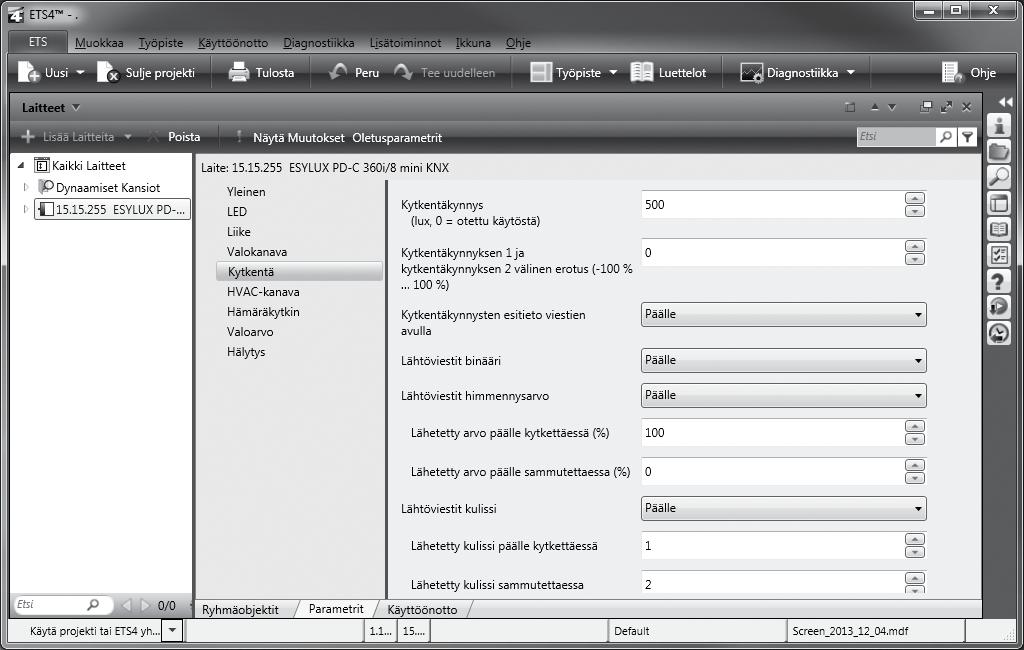Open Työpiste toolbar dropdown arrow
Image resolution: width=1024 pixels, height=650 pixels.
(x=613, y=73)
